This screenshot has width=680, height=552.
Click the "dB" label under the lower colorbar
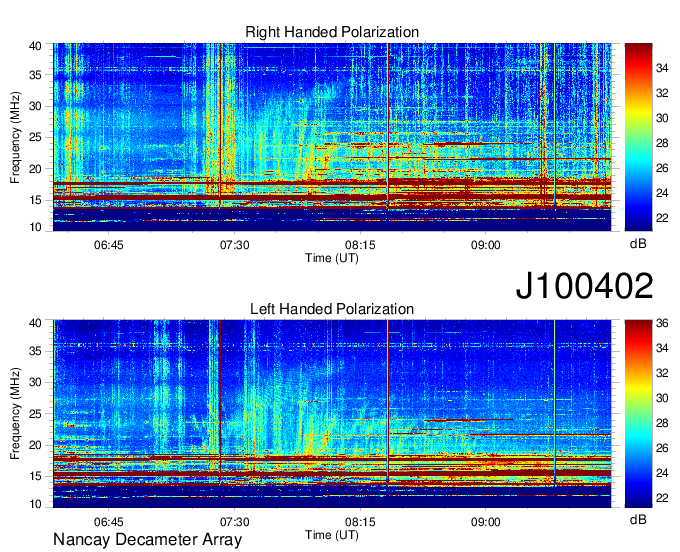pos(638,520)
